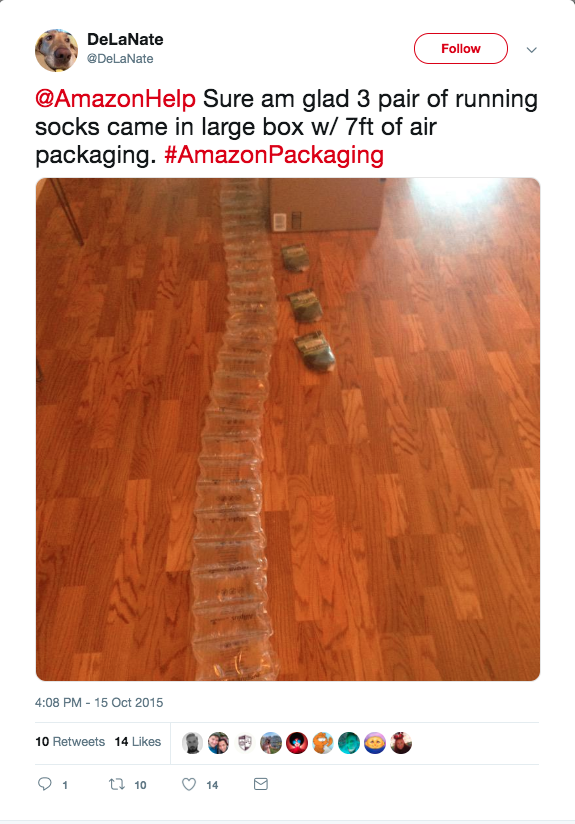The height and width of the screenshot is (824, 575).
Task: Open the @AmazonHelp mention link
Action: click(x=116, y=99)
